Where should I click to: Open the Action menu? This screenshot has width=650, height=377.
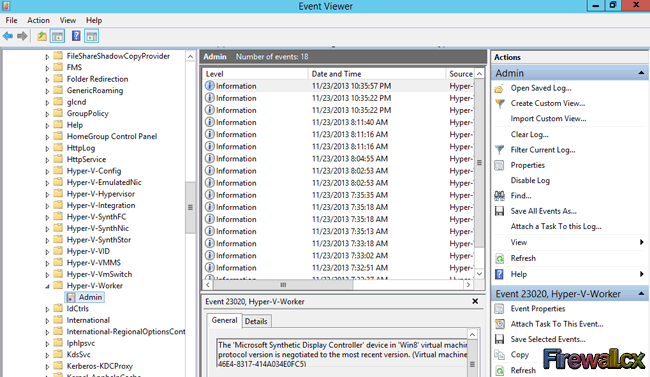(x=38, y=20)
